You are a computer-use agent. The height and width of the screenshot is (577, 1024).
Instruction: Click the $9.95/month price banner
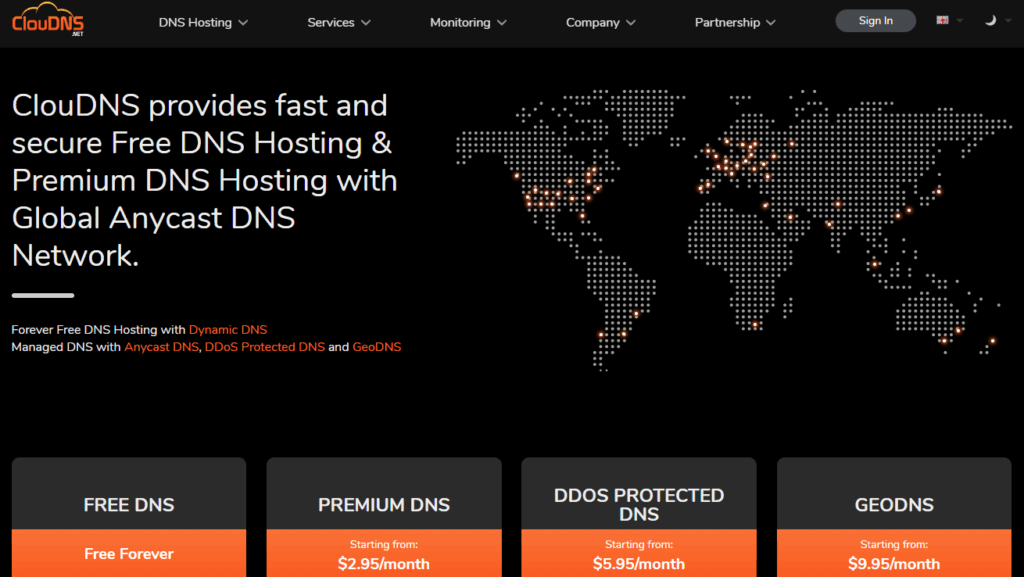point(894,554)
